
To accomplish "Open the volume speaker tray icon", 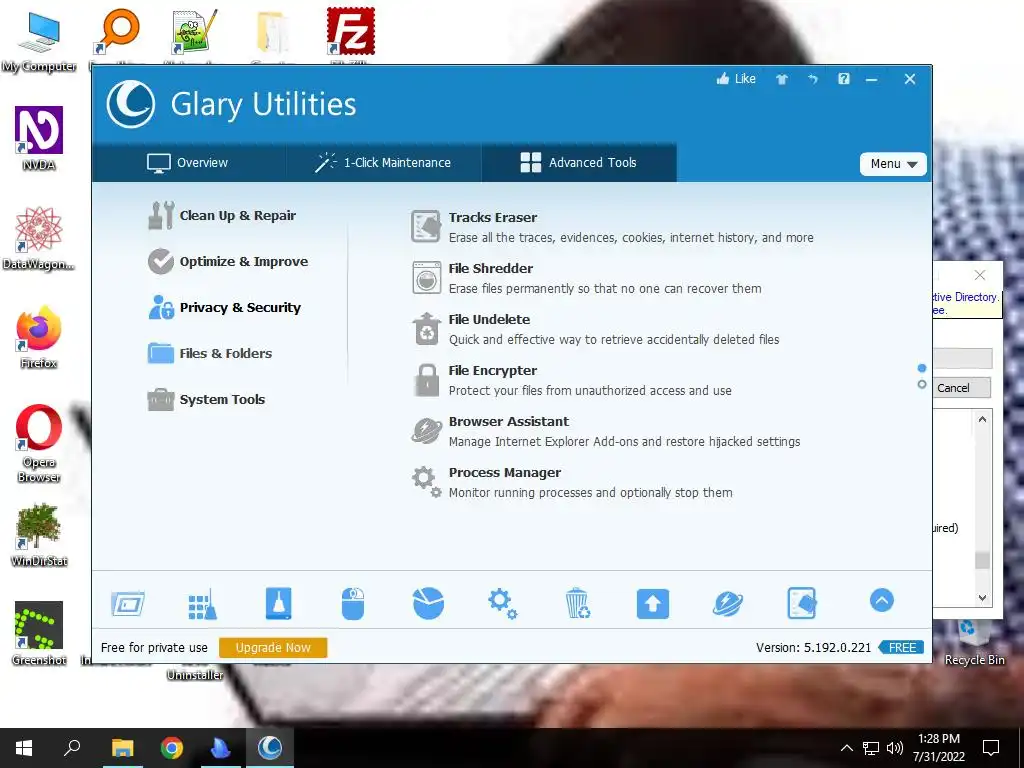I will [x=895, y=748].
